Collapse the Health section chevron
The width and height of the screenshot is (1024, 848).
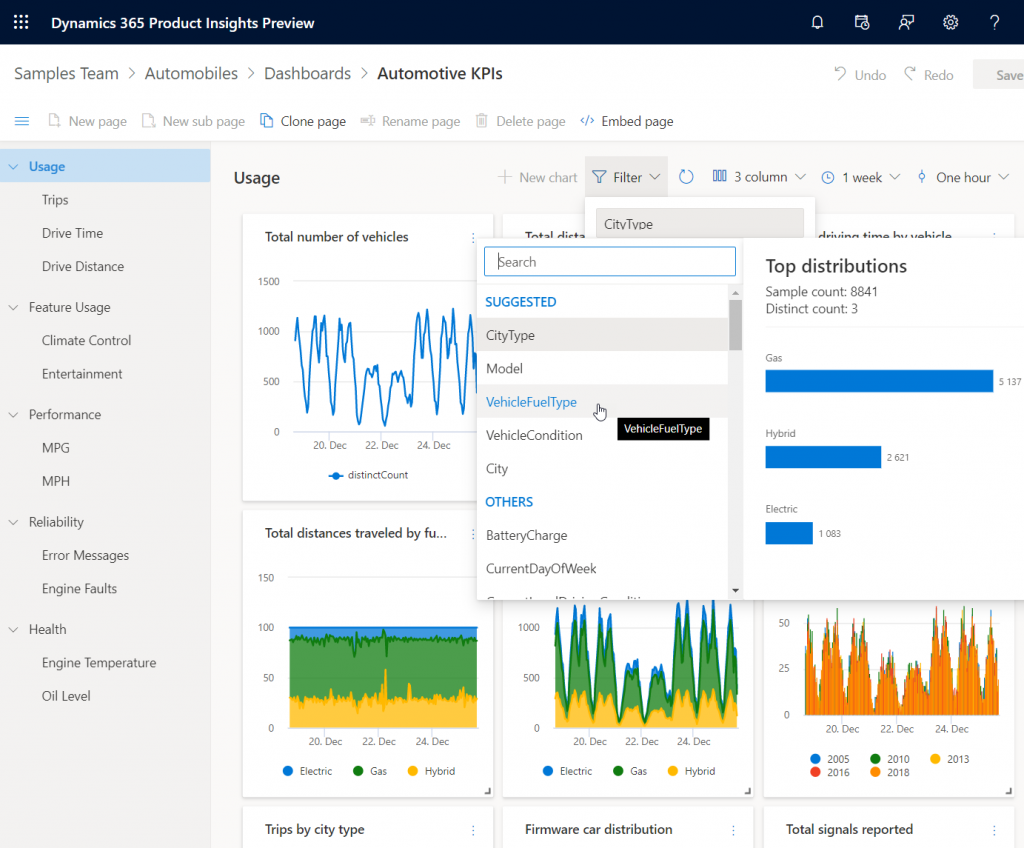coord(13,629)
